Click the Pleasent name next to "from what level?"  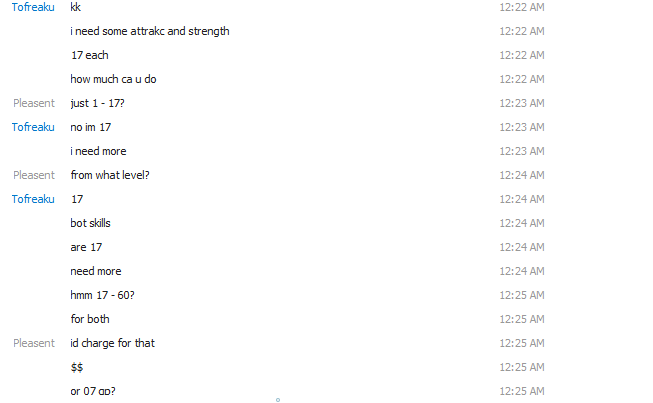tap(34, 175)
